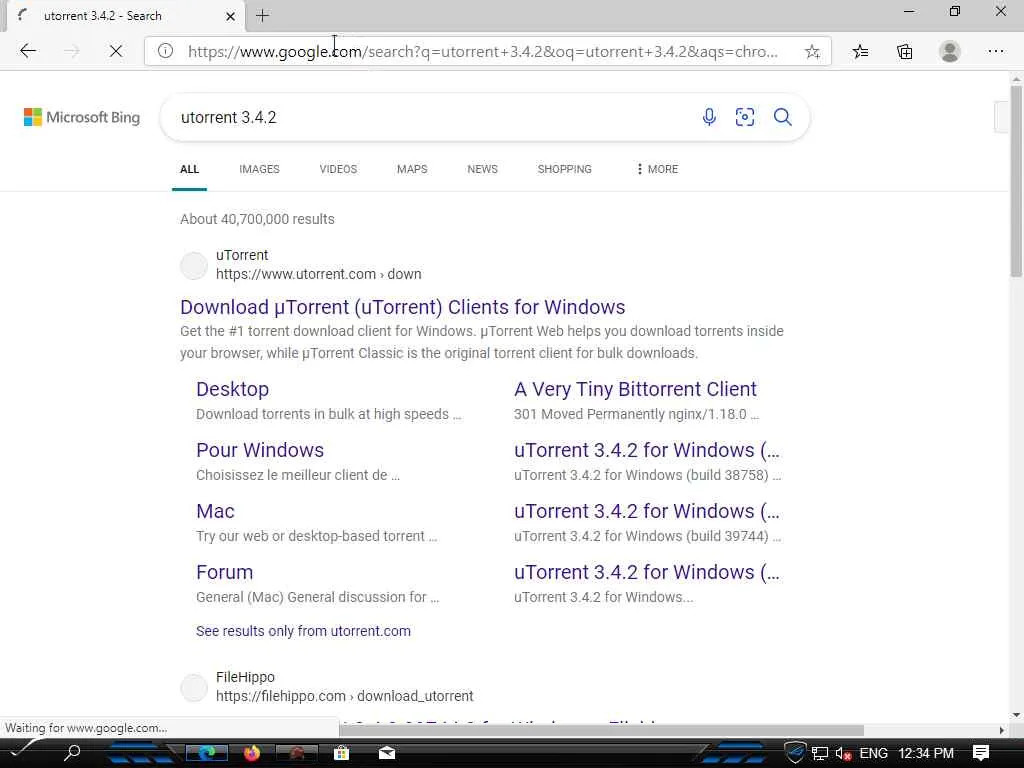The height and width of the screenshot is (768, 1024).
Task: Open the clock showing 12:34 PM
Action: tap(925, 753)
